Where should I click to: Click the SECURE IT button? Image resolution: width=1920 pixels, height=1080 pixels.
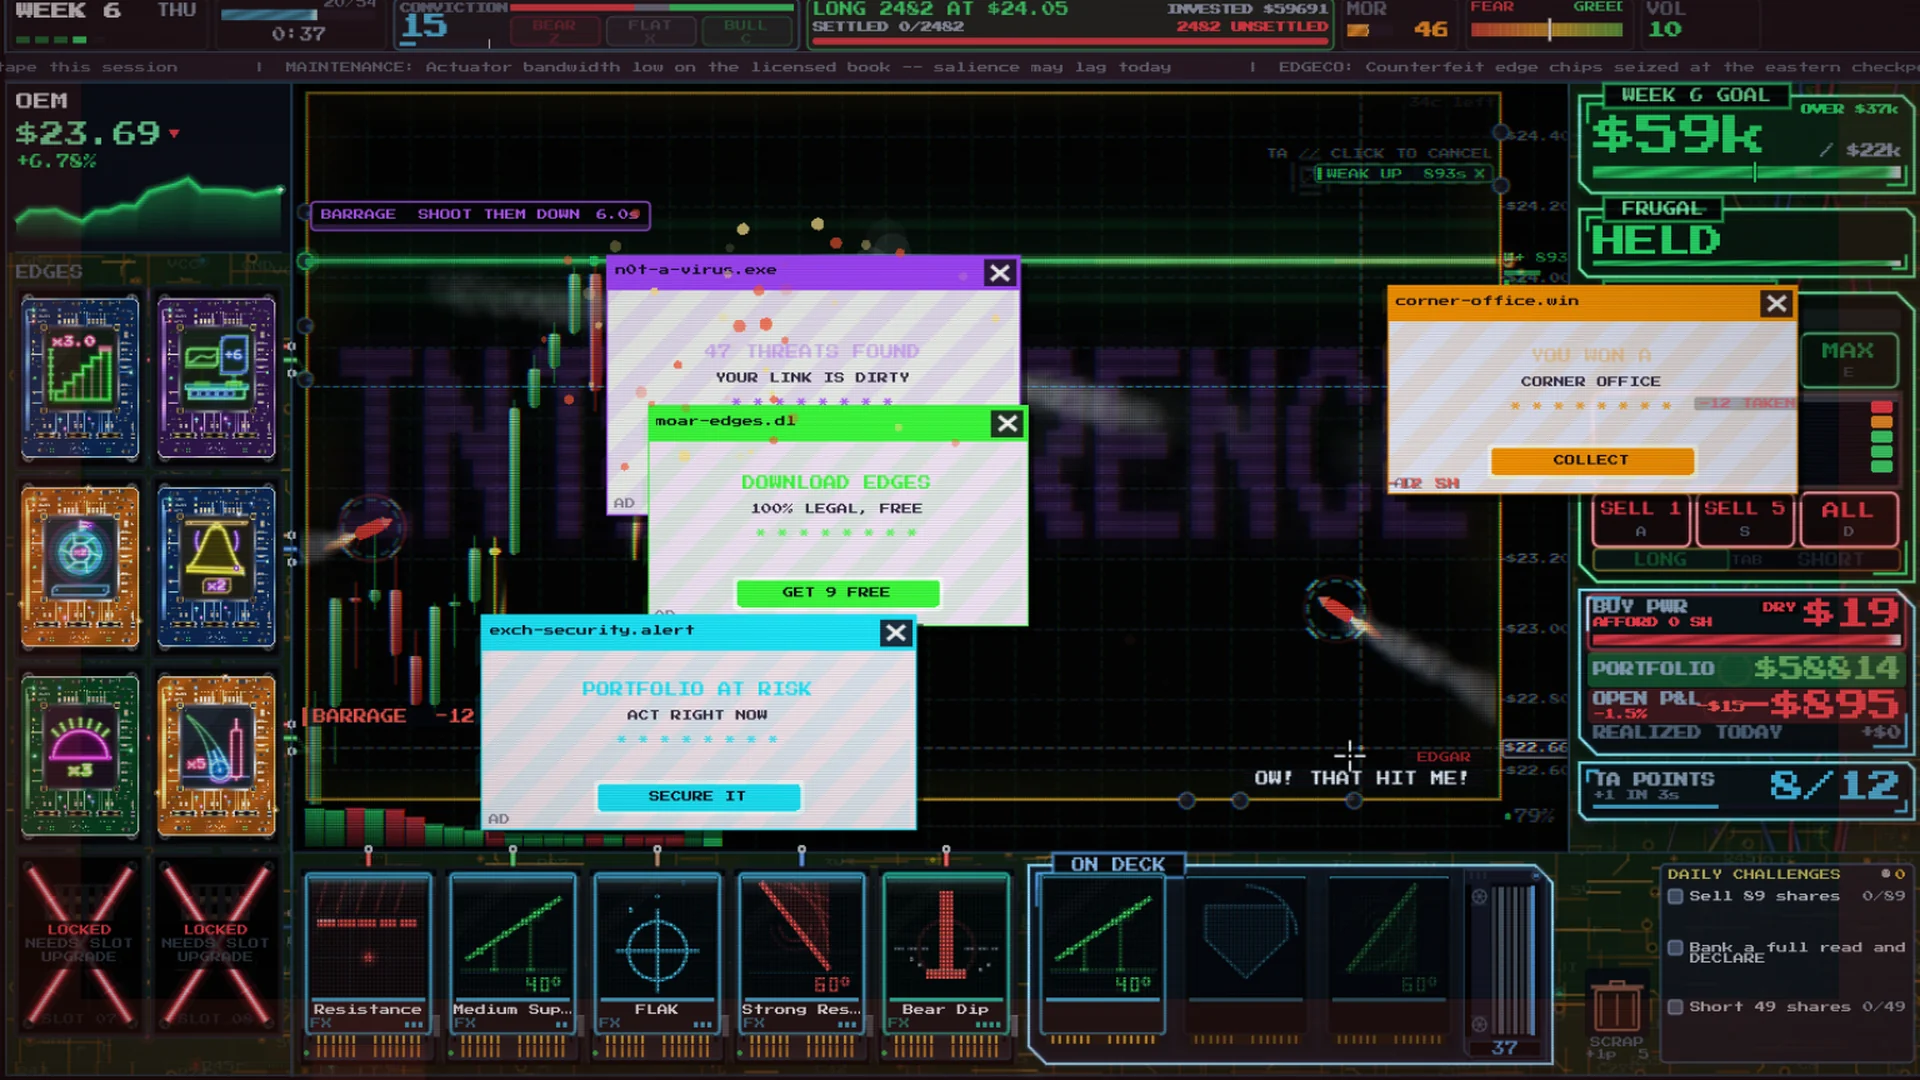698,796
